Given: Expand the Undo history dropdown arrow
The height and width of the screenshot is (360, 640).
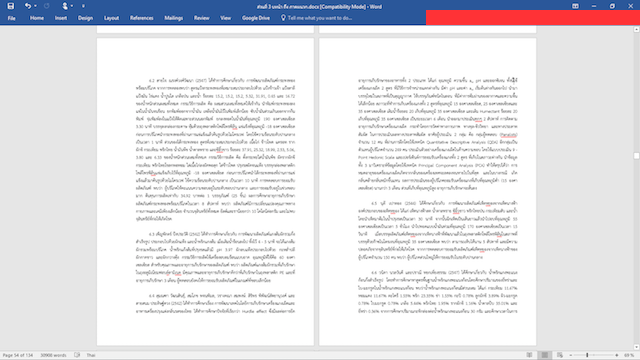Looking at the screenshot, I should coord(35,6).
